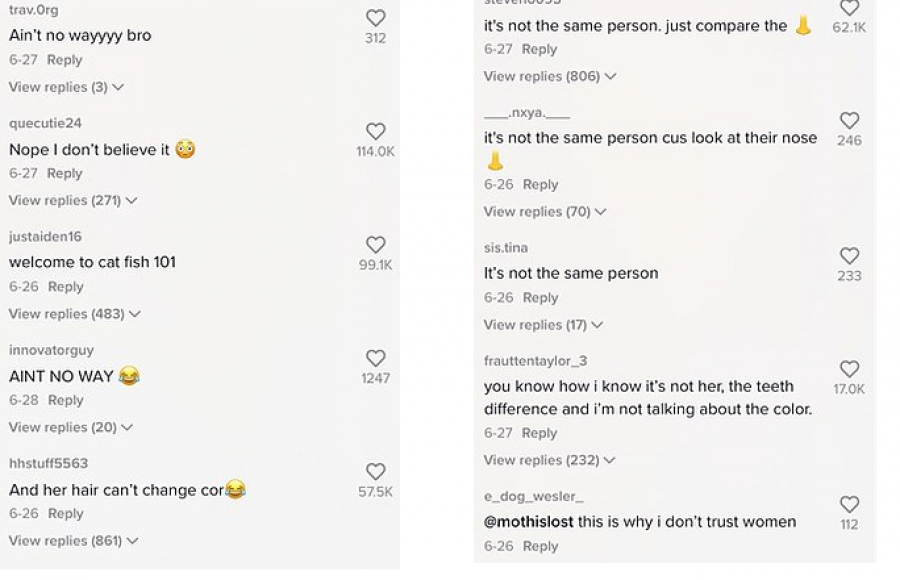Open the @mothislost mention
Screen dimensions: 900x580
[529, 522]
